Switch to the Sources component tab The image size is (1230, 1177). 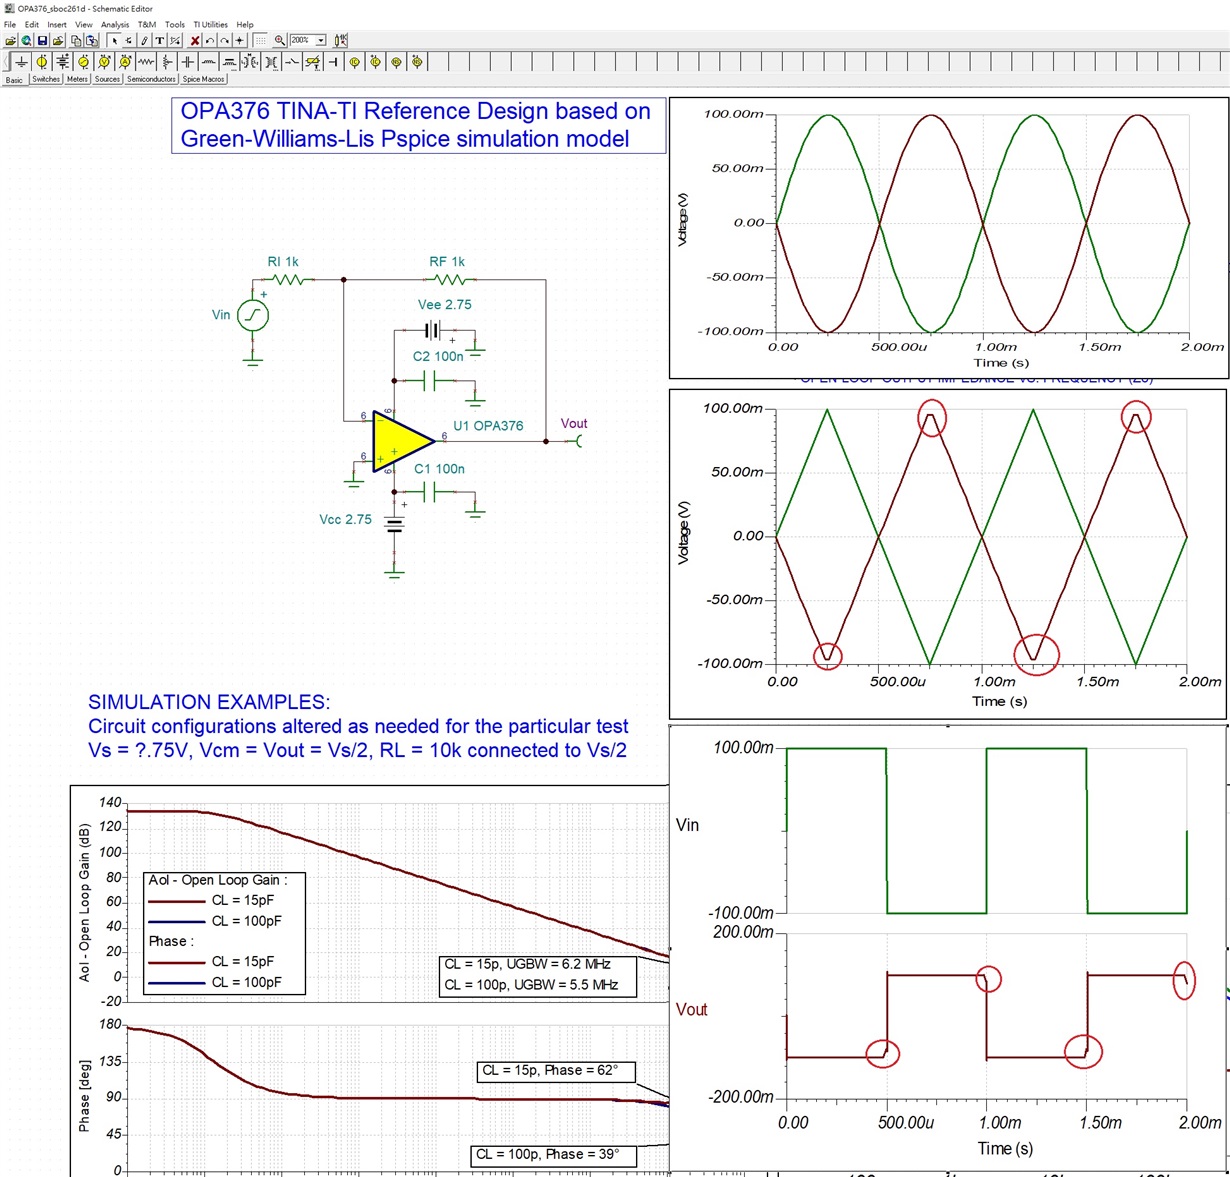coord(107,79)
